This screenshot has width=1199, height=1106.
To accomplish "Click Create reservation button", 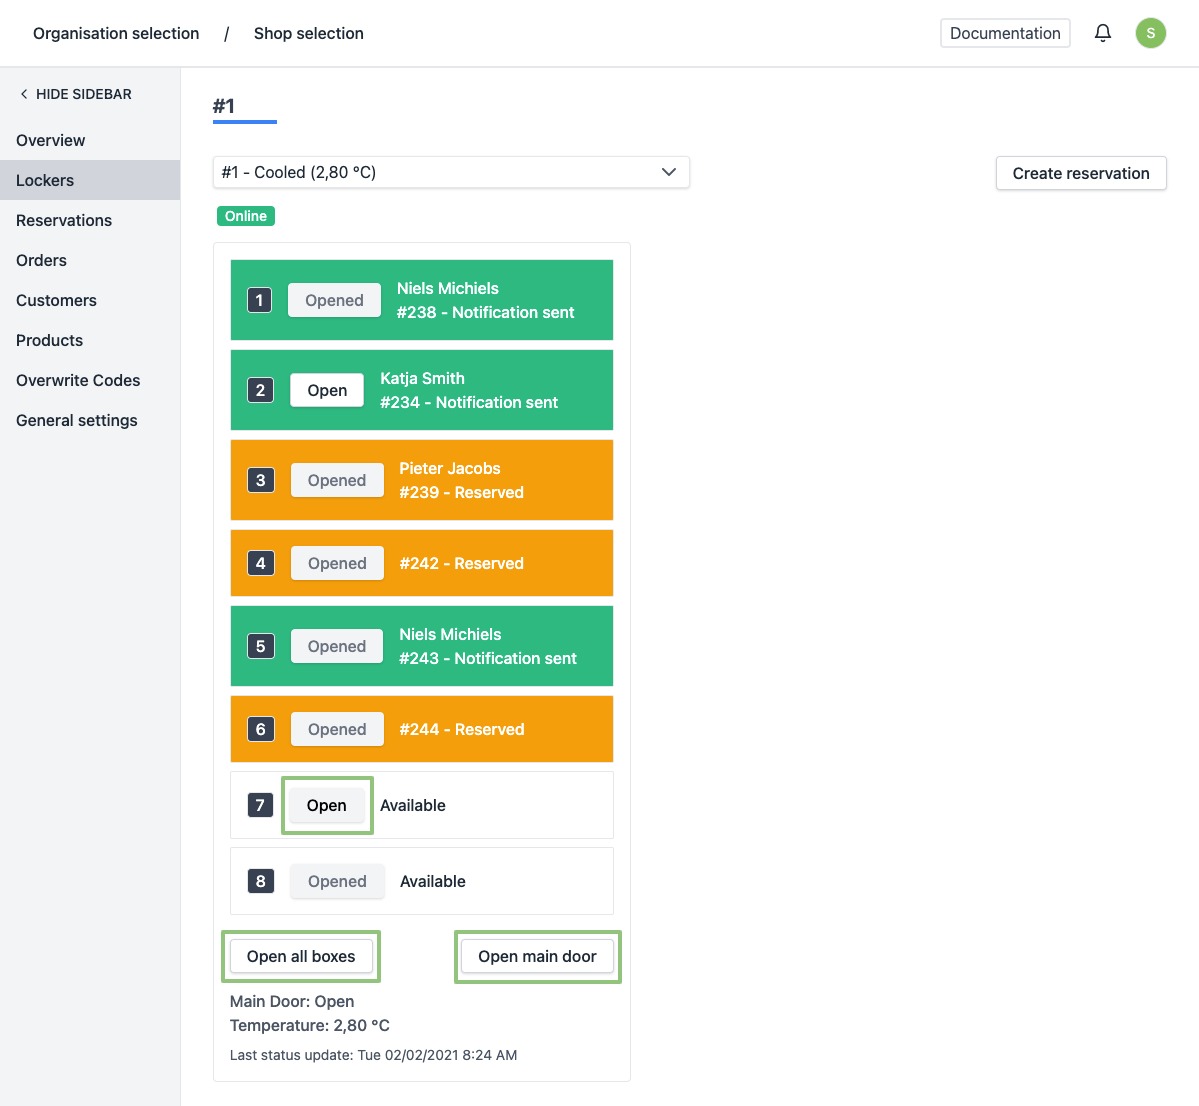I will click(1080, 173).
